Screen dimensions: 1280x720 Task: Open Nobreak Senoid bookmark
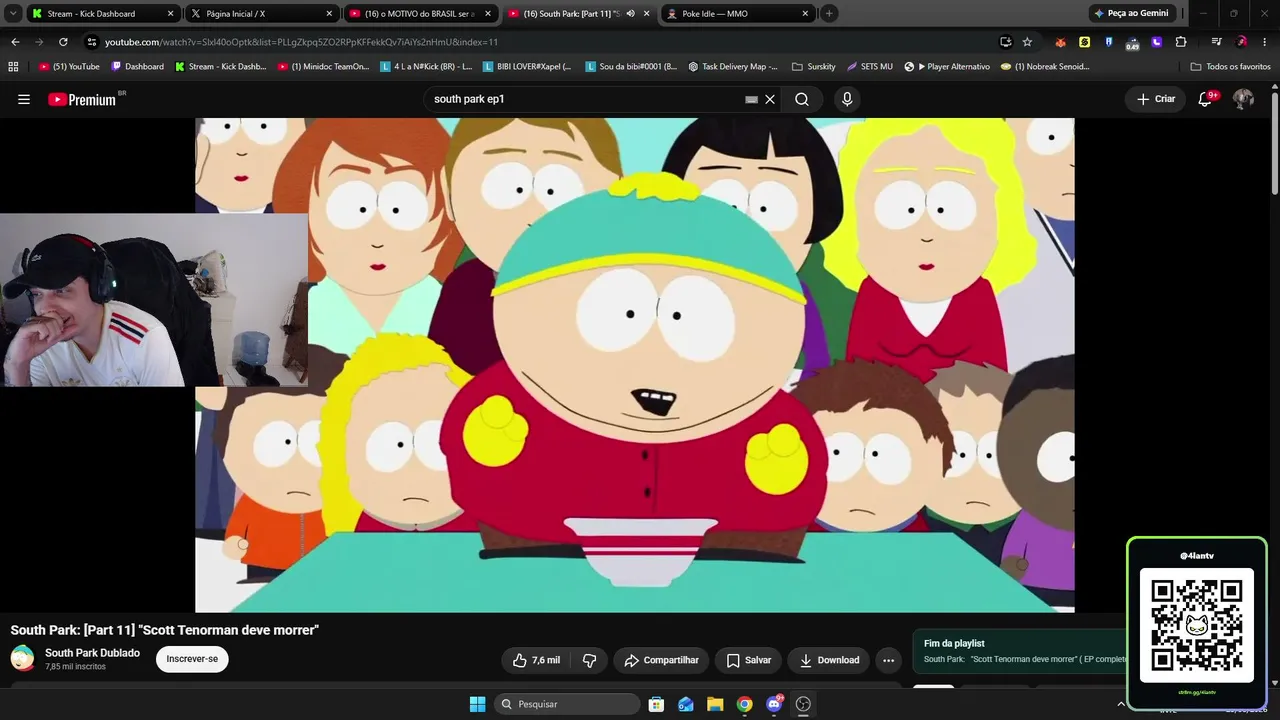pyautogui.click(x=1045, y=66)
